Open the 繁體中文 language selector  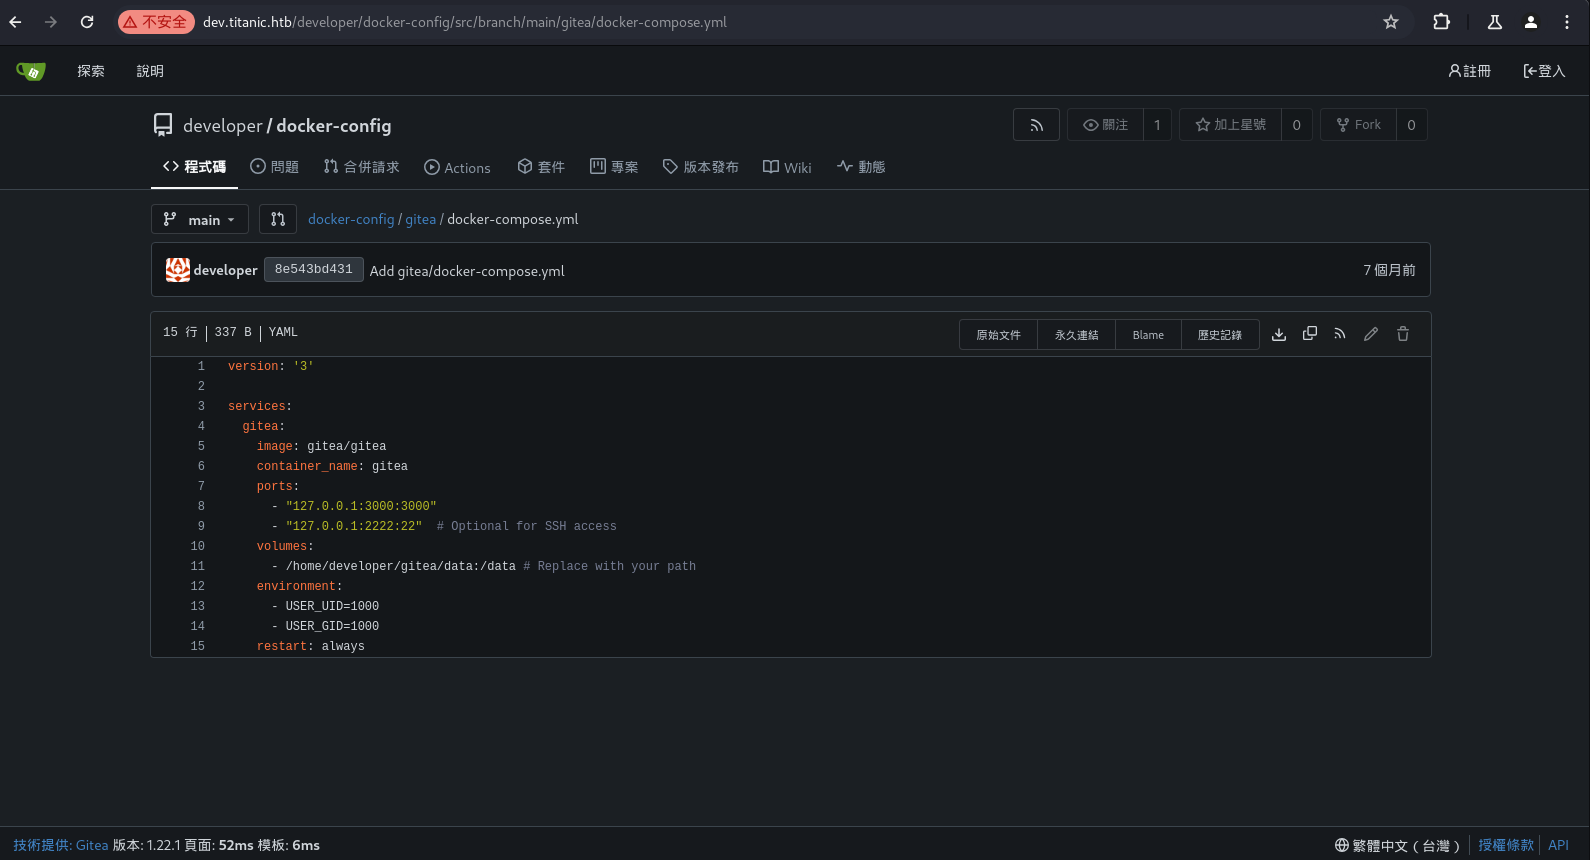coord(1397,845)
